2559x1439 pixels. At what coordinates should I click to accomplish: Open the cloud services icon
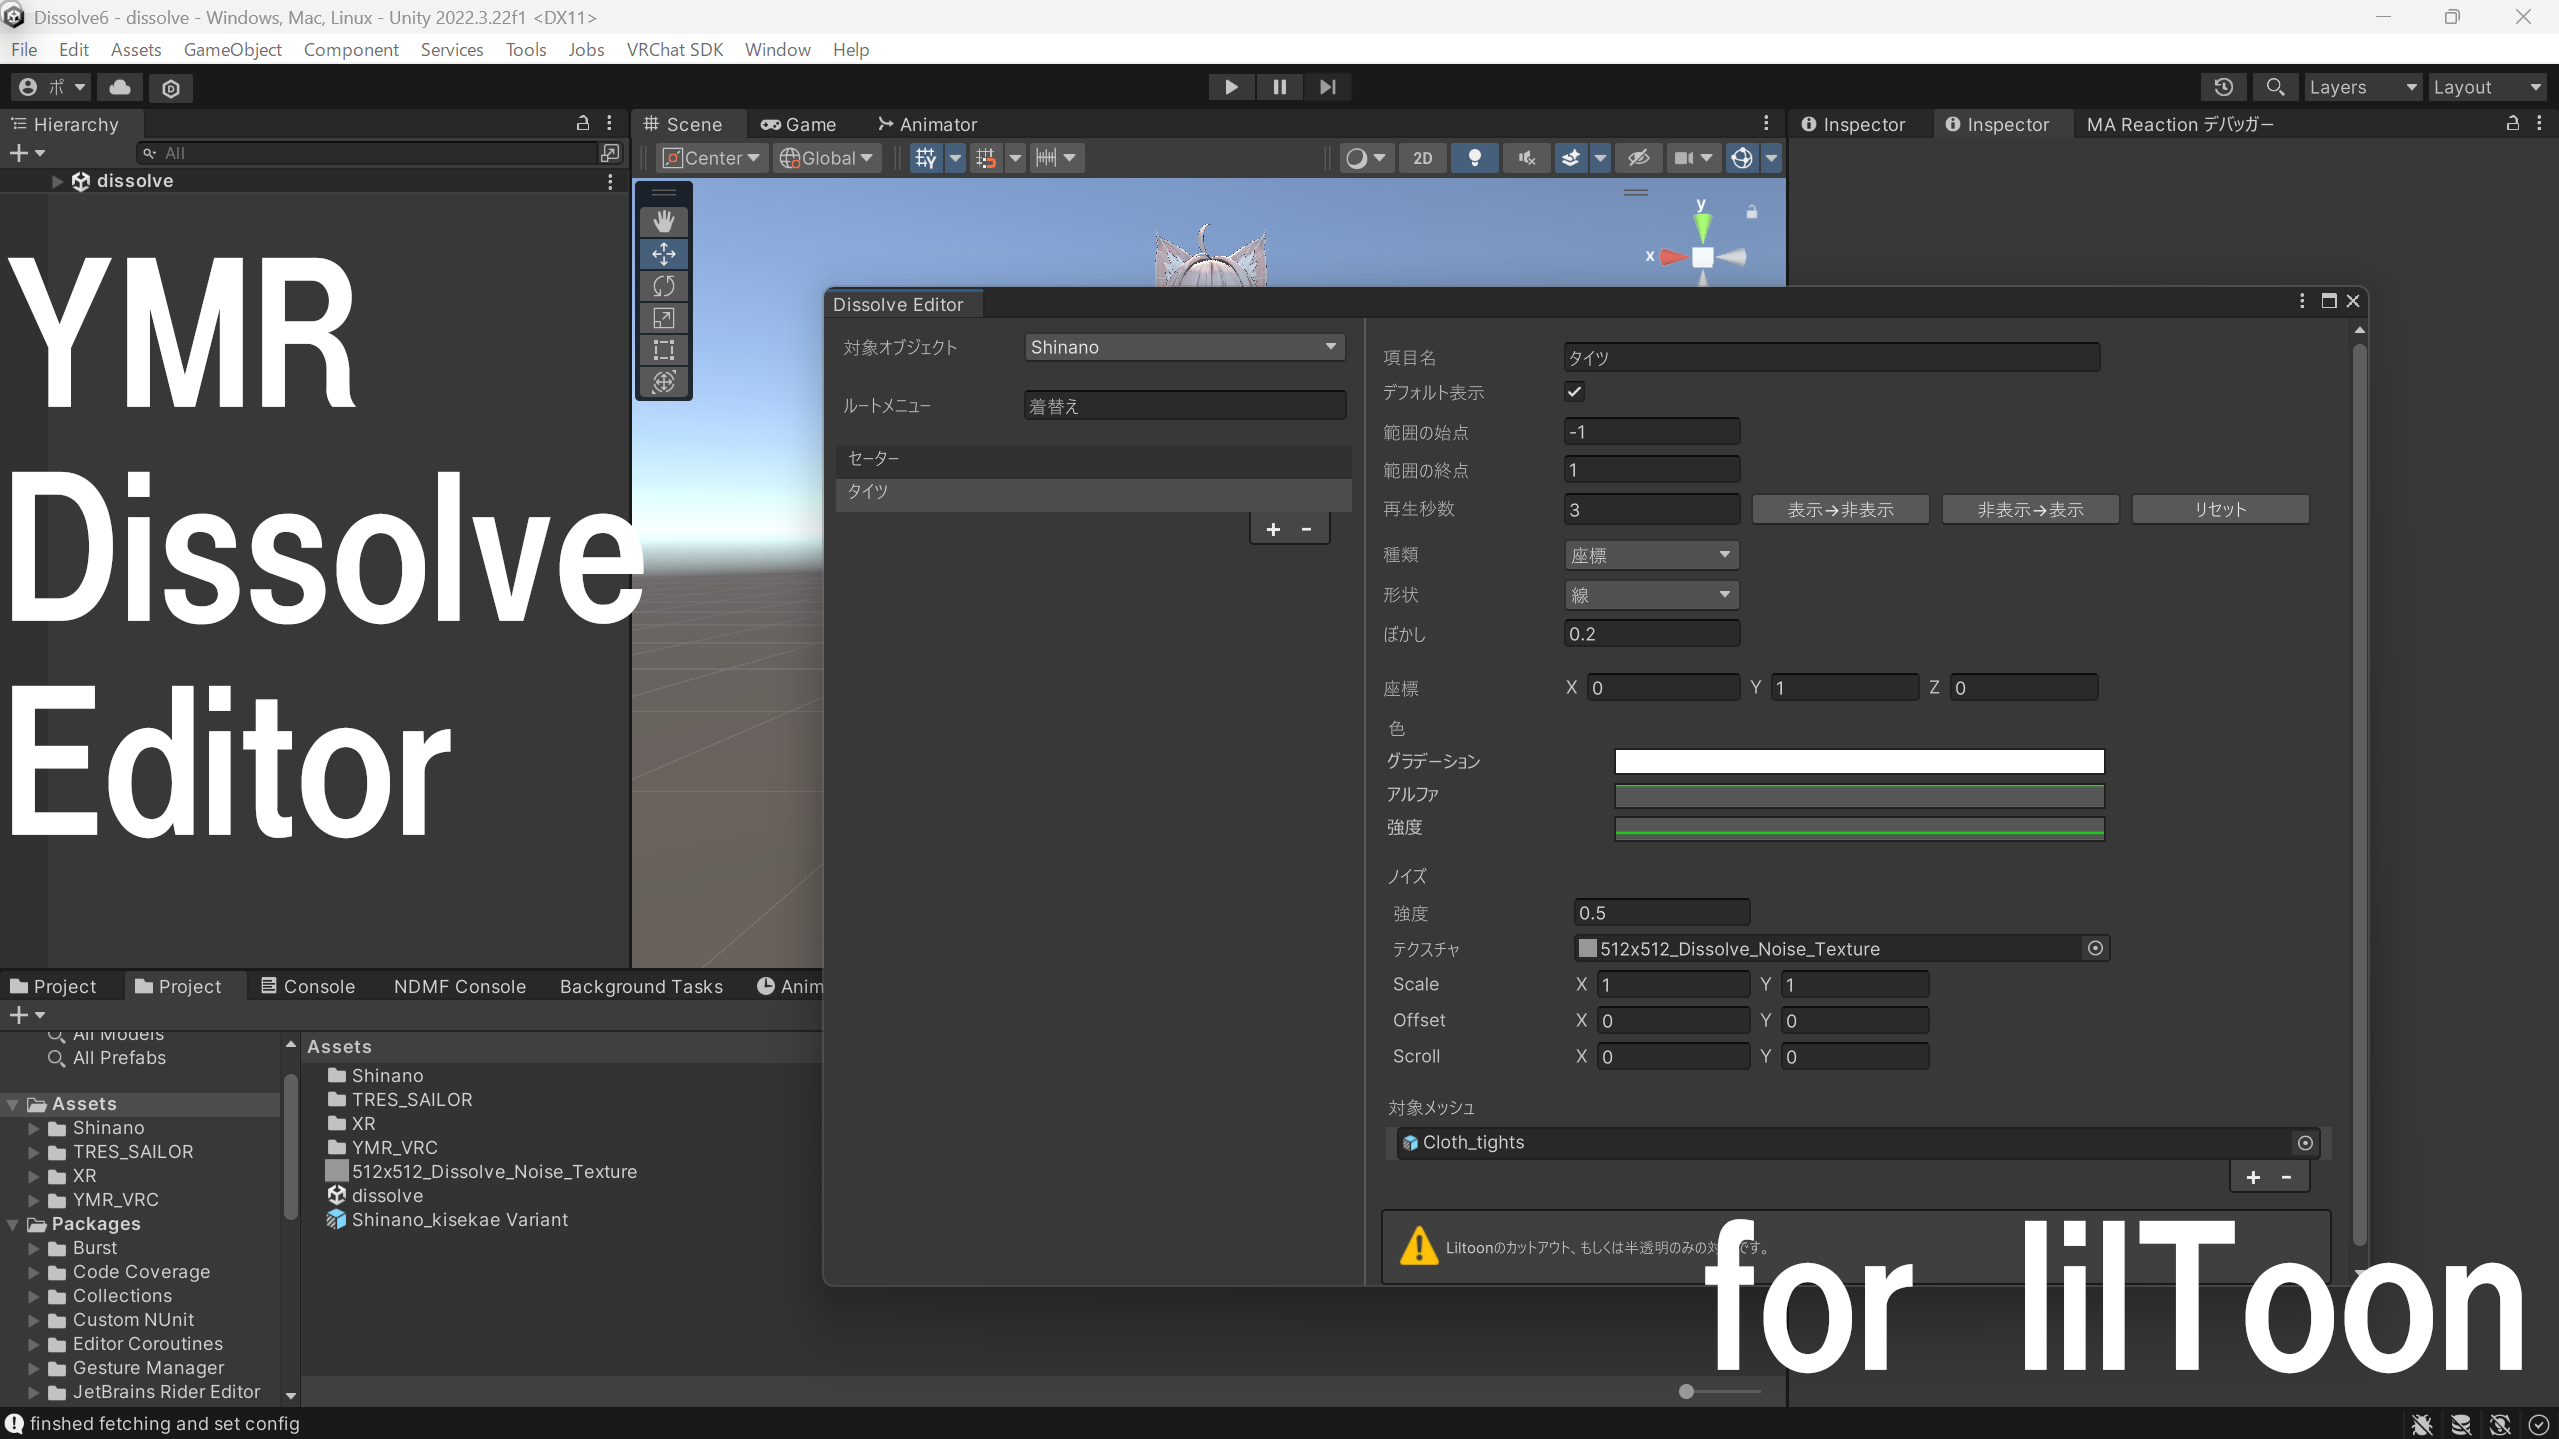pos(120,87)
